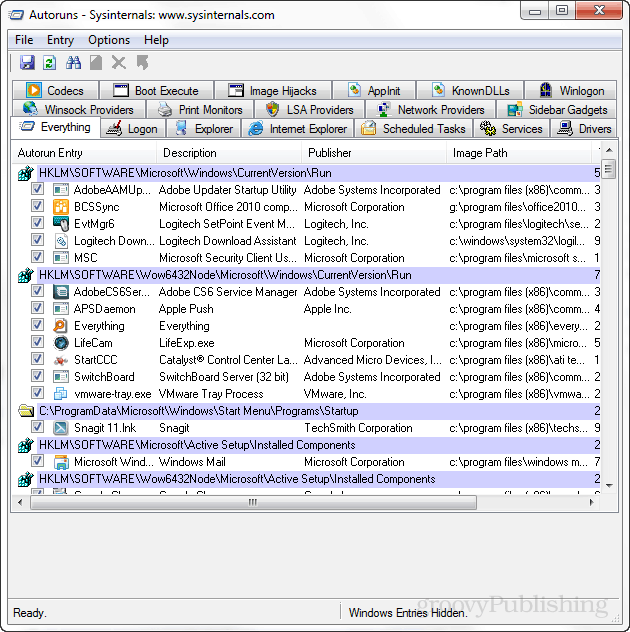Click registry icon for HKLM CurrentVersion\Run
The height and width of the screenshot is (632, 630).
[25, 173]
